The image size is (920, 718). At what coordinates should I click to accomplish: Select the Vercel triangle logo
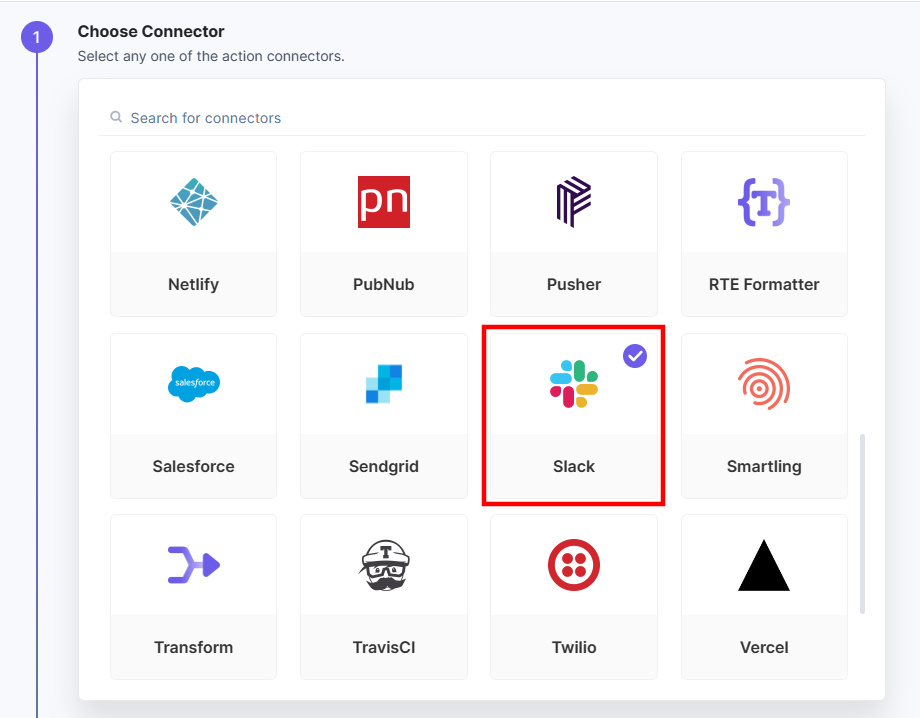coord(764,565)
